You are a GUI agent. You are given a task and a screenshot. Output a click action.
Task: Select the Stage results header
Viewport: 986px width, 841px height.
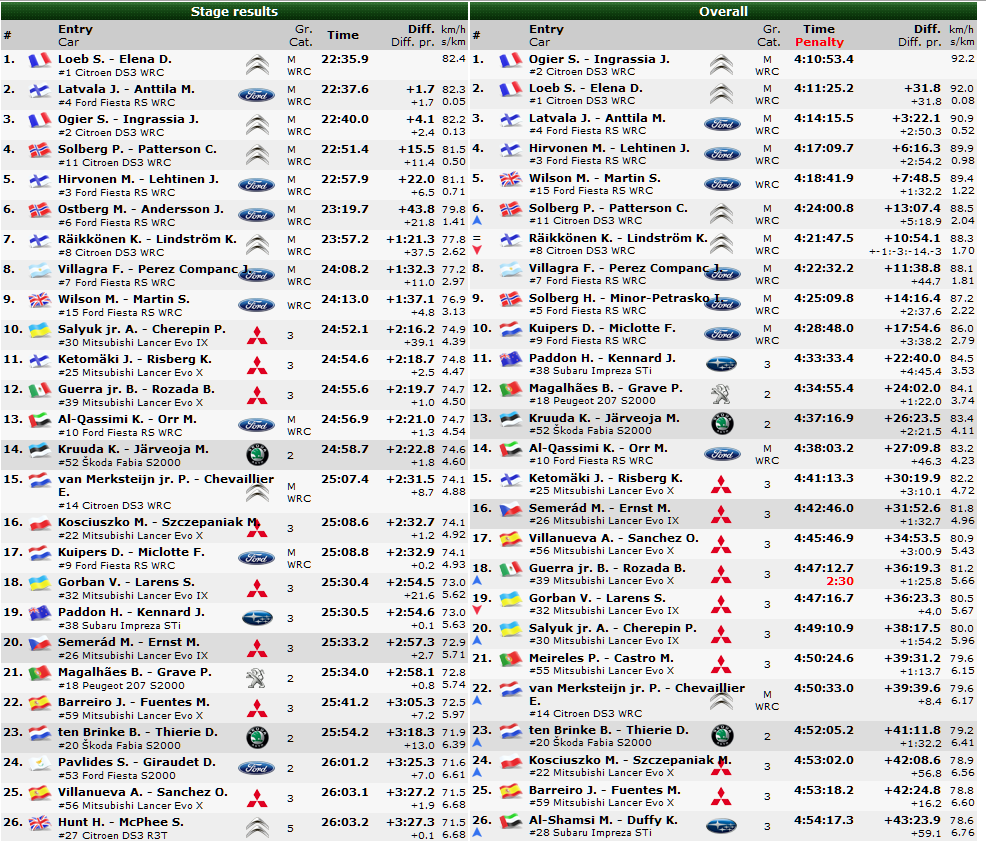[235, 12]
